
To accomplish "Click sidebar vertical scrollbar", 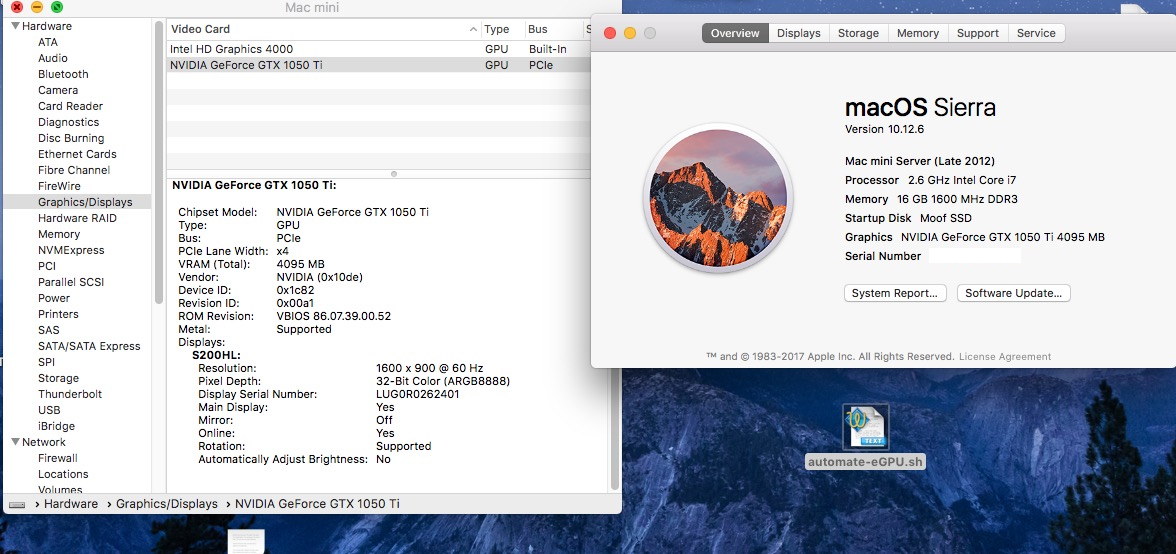I will [158, 162].
